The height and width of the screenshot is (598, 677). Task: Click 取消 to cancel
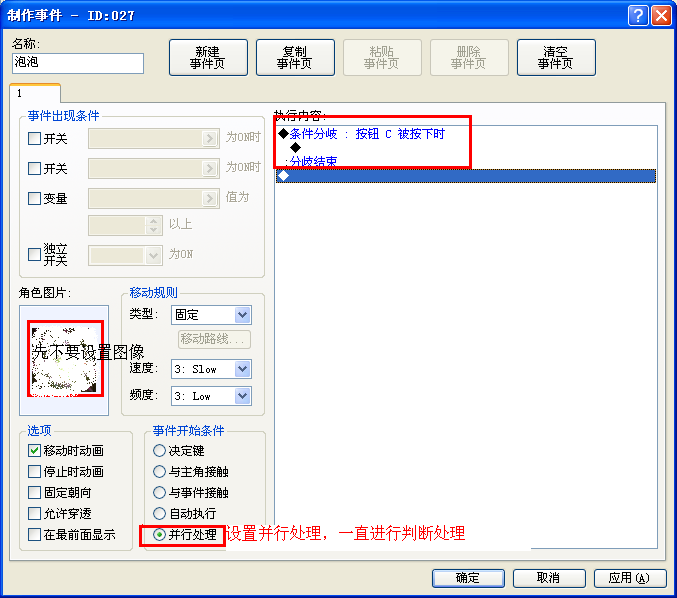549,578
